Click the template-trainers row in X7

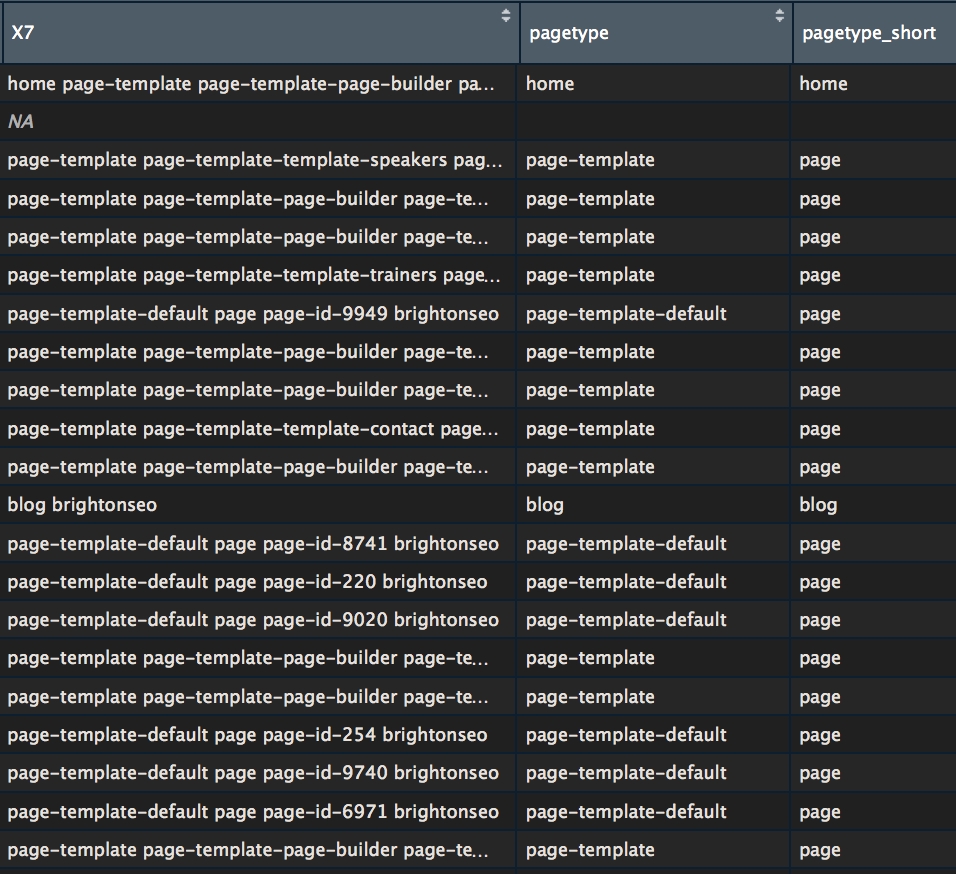254,275
